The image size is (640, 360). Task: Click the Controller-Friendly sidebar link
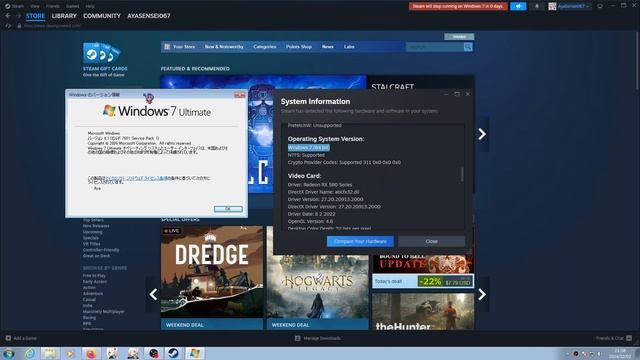coord(101,250)
